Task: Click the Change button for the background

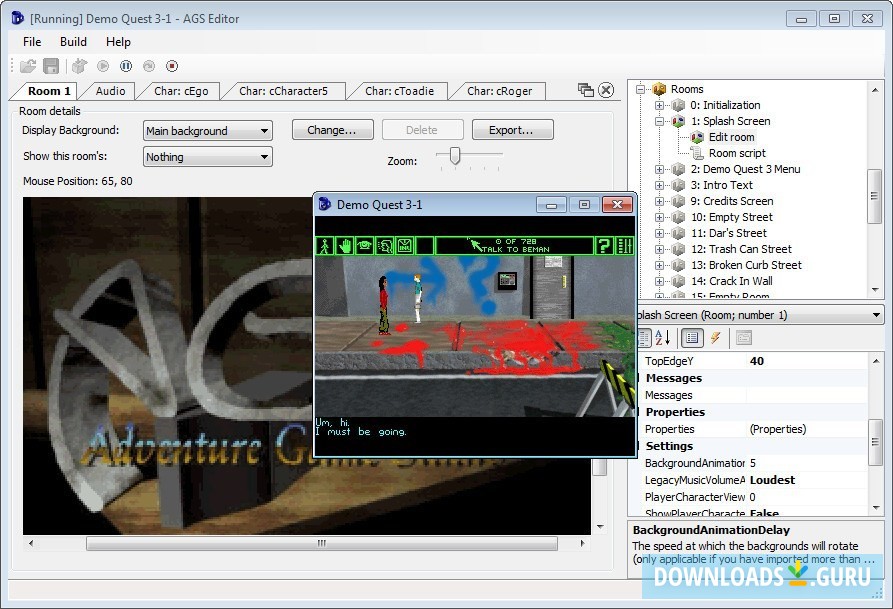Action: 332,129
